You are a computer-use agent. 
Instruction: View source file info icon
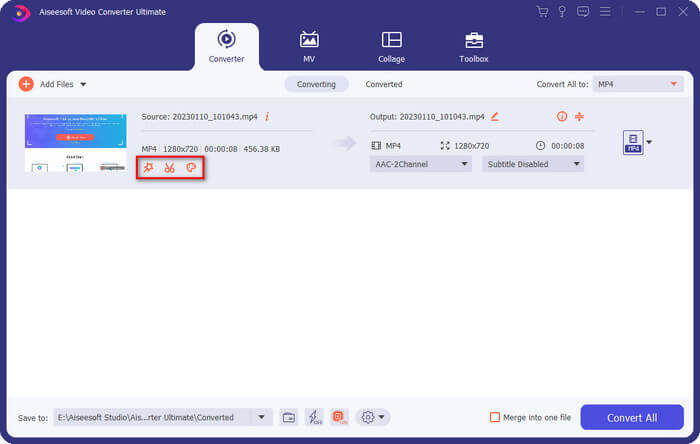coord(267,116)
